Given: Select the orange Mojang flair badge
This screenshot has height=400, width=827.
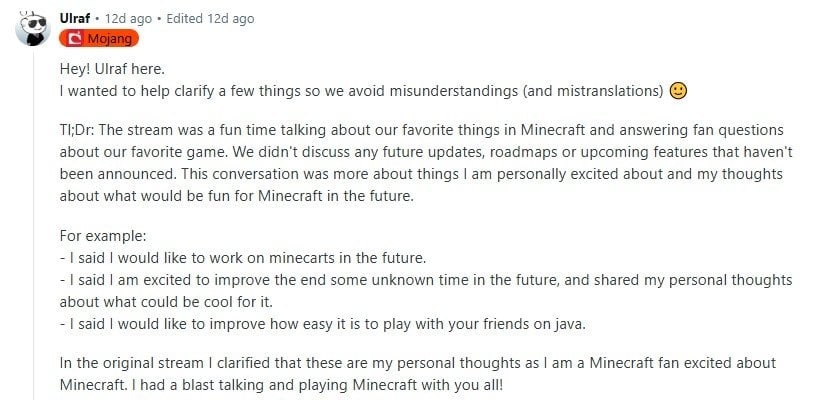Looking at the screenshot, I should point(99,39).
